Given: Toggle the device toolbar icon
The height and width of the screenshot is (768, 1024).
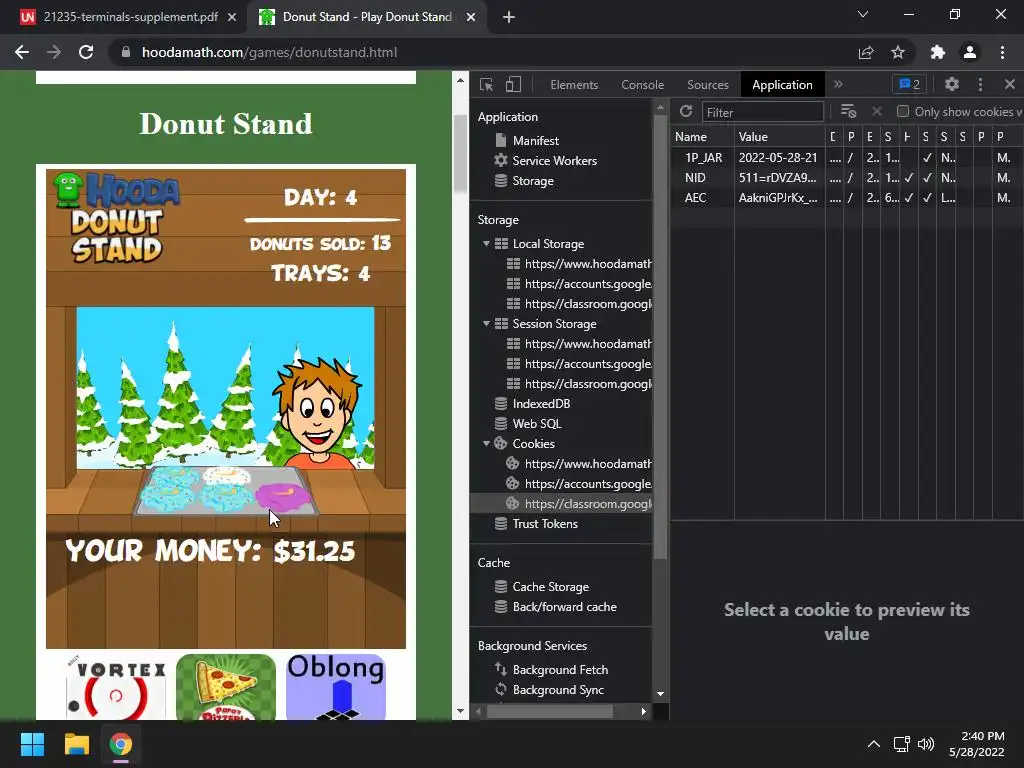Looking at the screenshot, I should (x=513, y=84).
